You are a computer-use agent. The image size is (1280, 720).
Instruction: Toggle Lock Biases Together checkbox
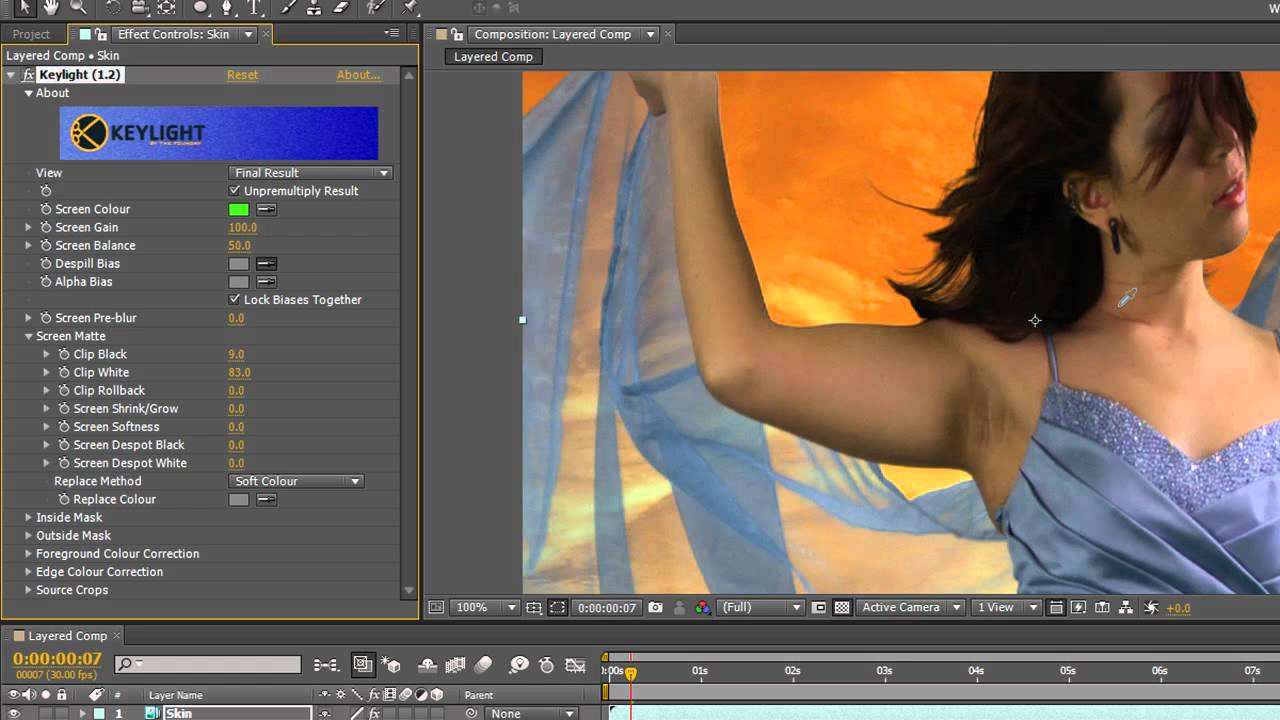coord(235,300)
